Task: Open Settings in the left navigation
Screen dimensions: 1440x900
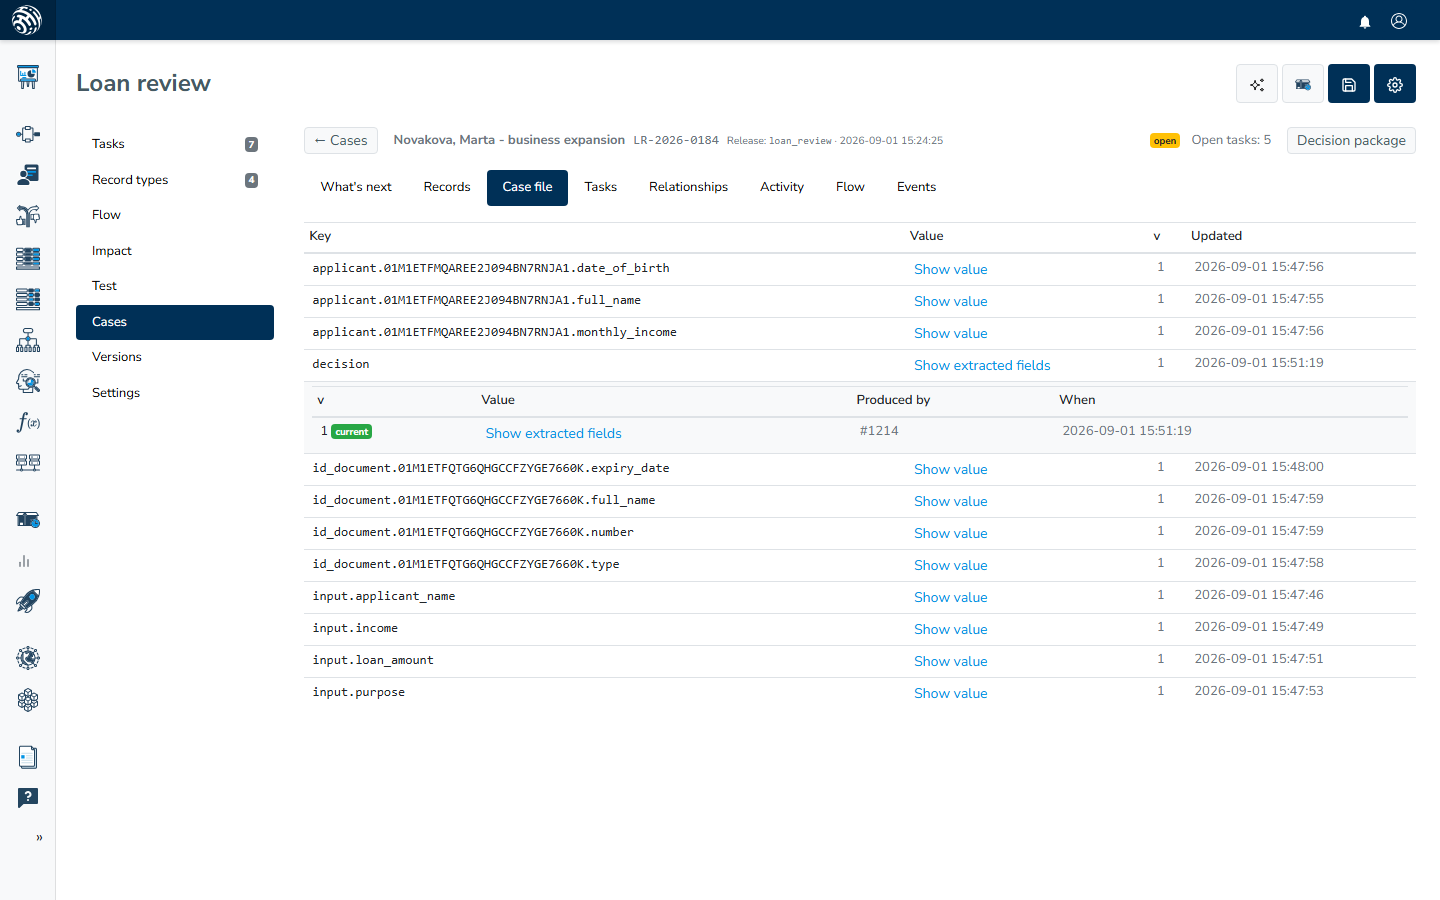Action: point(175,393)
